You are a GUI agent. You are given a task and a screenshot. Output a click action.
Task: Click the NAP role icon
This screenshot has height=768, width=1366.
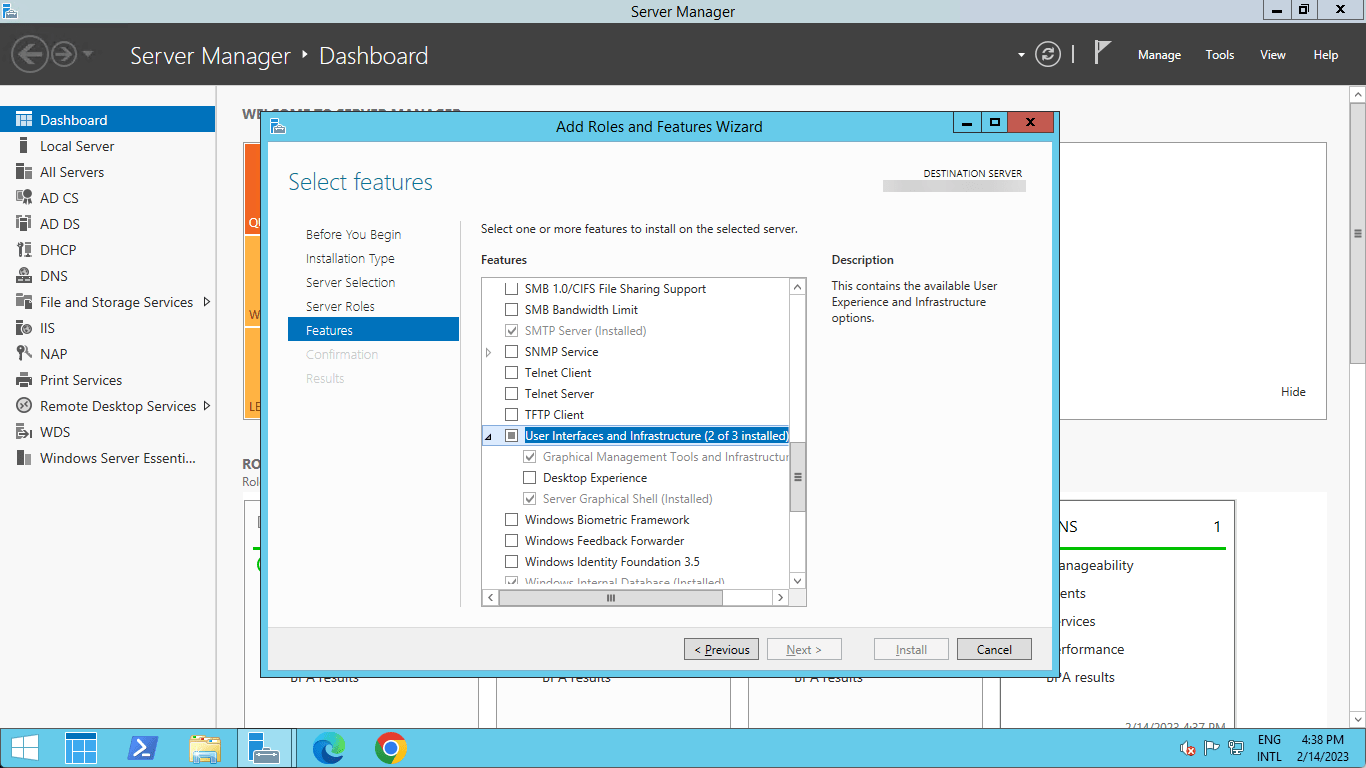(24, 354)
